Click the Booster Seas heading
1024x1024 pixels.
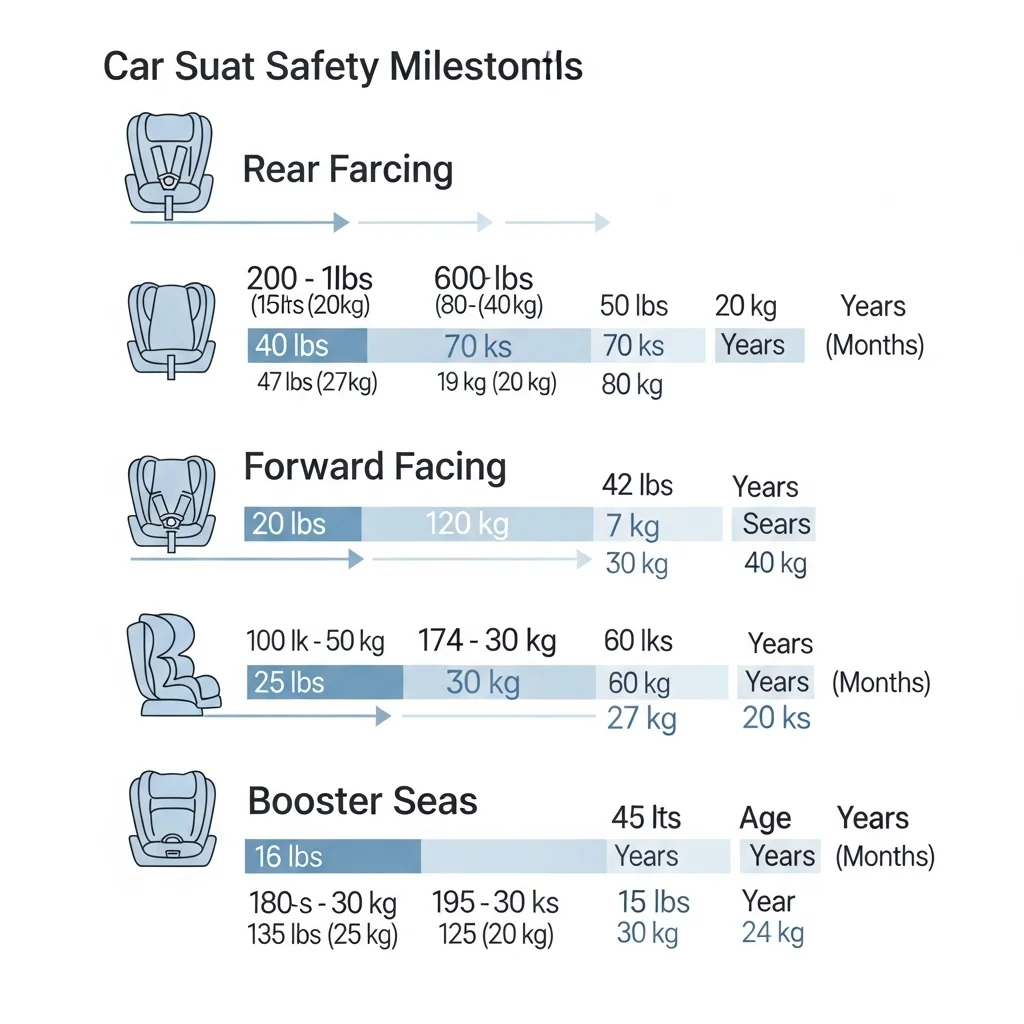[362, 801]
